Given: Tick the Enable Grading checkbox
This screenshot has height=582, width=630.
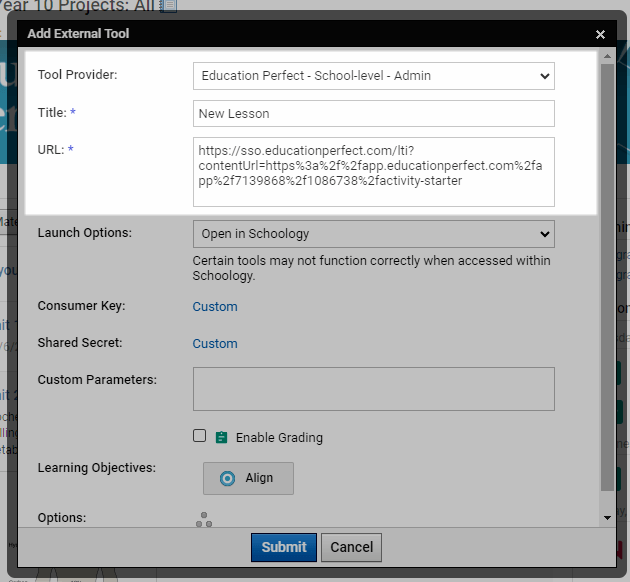Looking at the screenshot, I should pyautogui.click(x=199, y=436).
